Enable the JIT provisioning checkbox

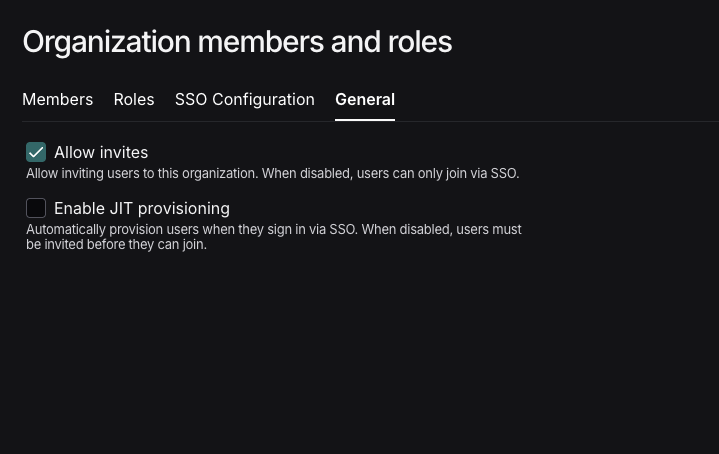click(36, 208)
